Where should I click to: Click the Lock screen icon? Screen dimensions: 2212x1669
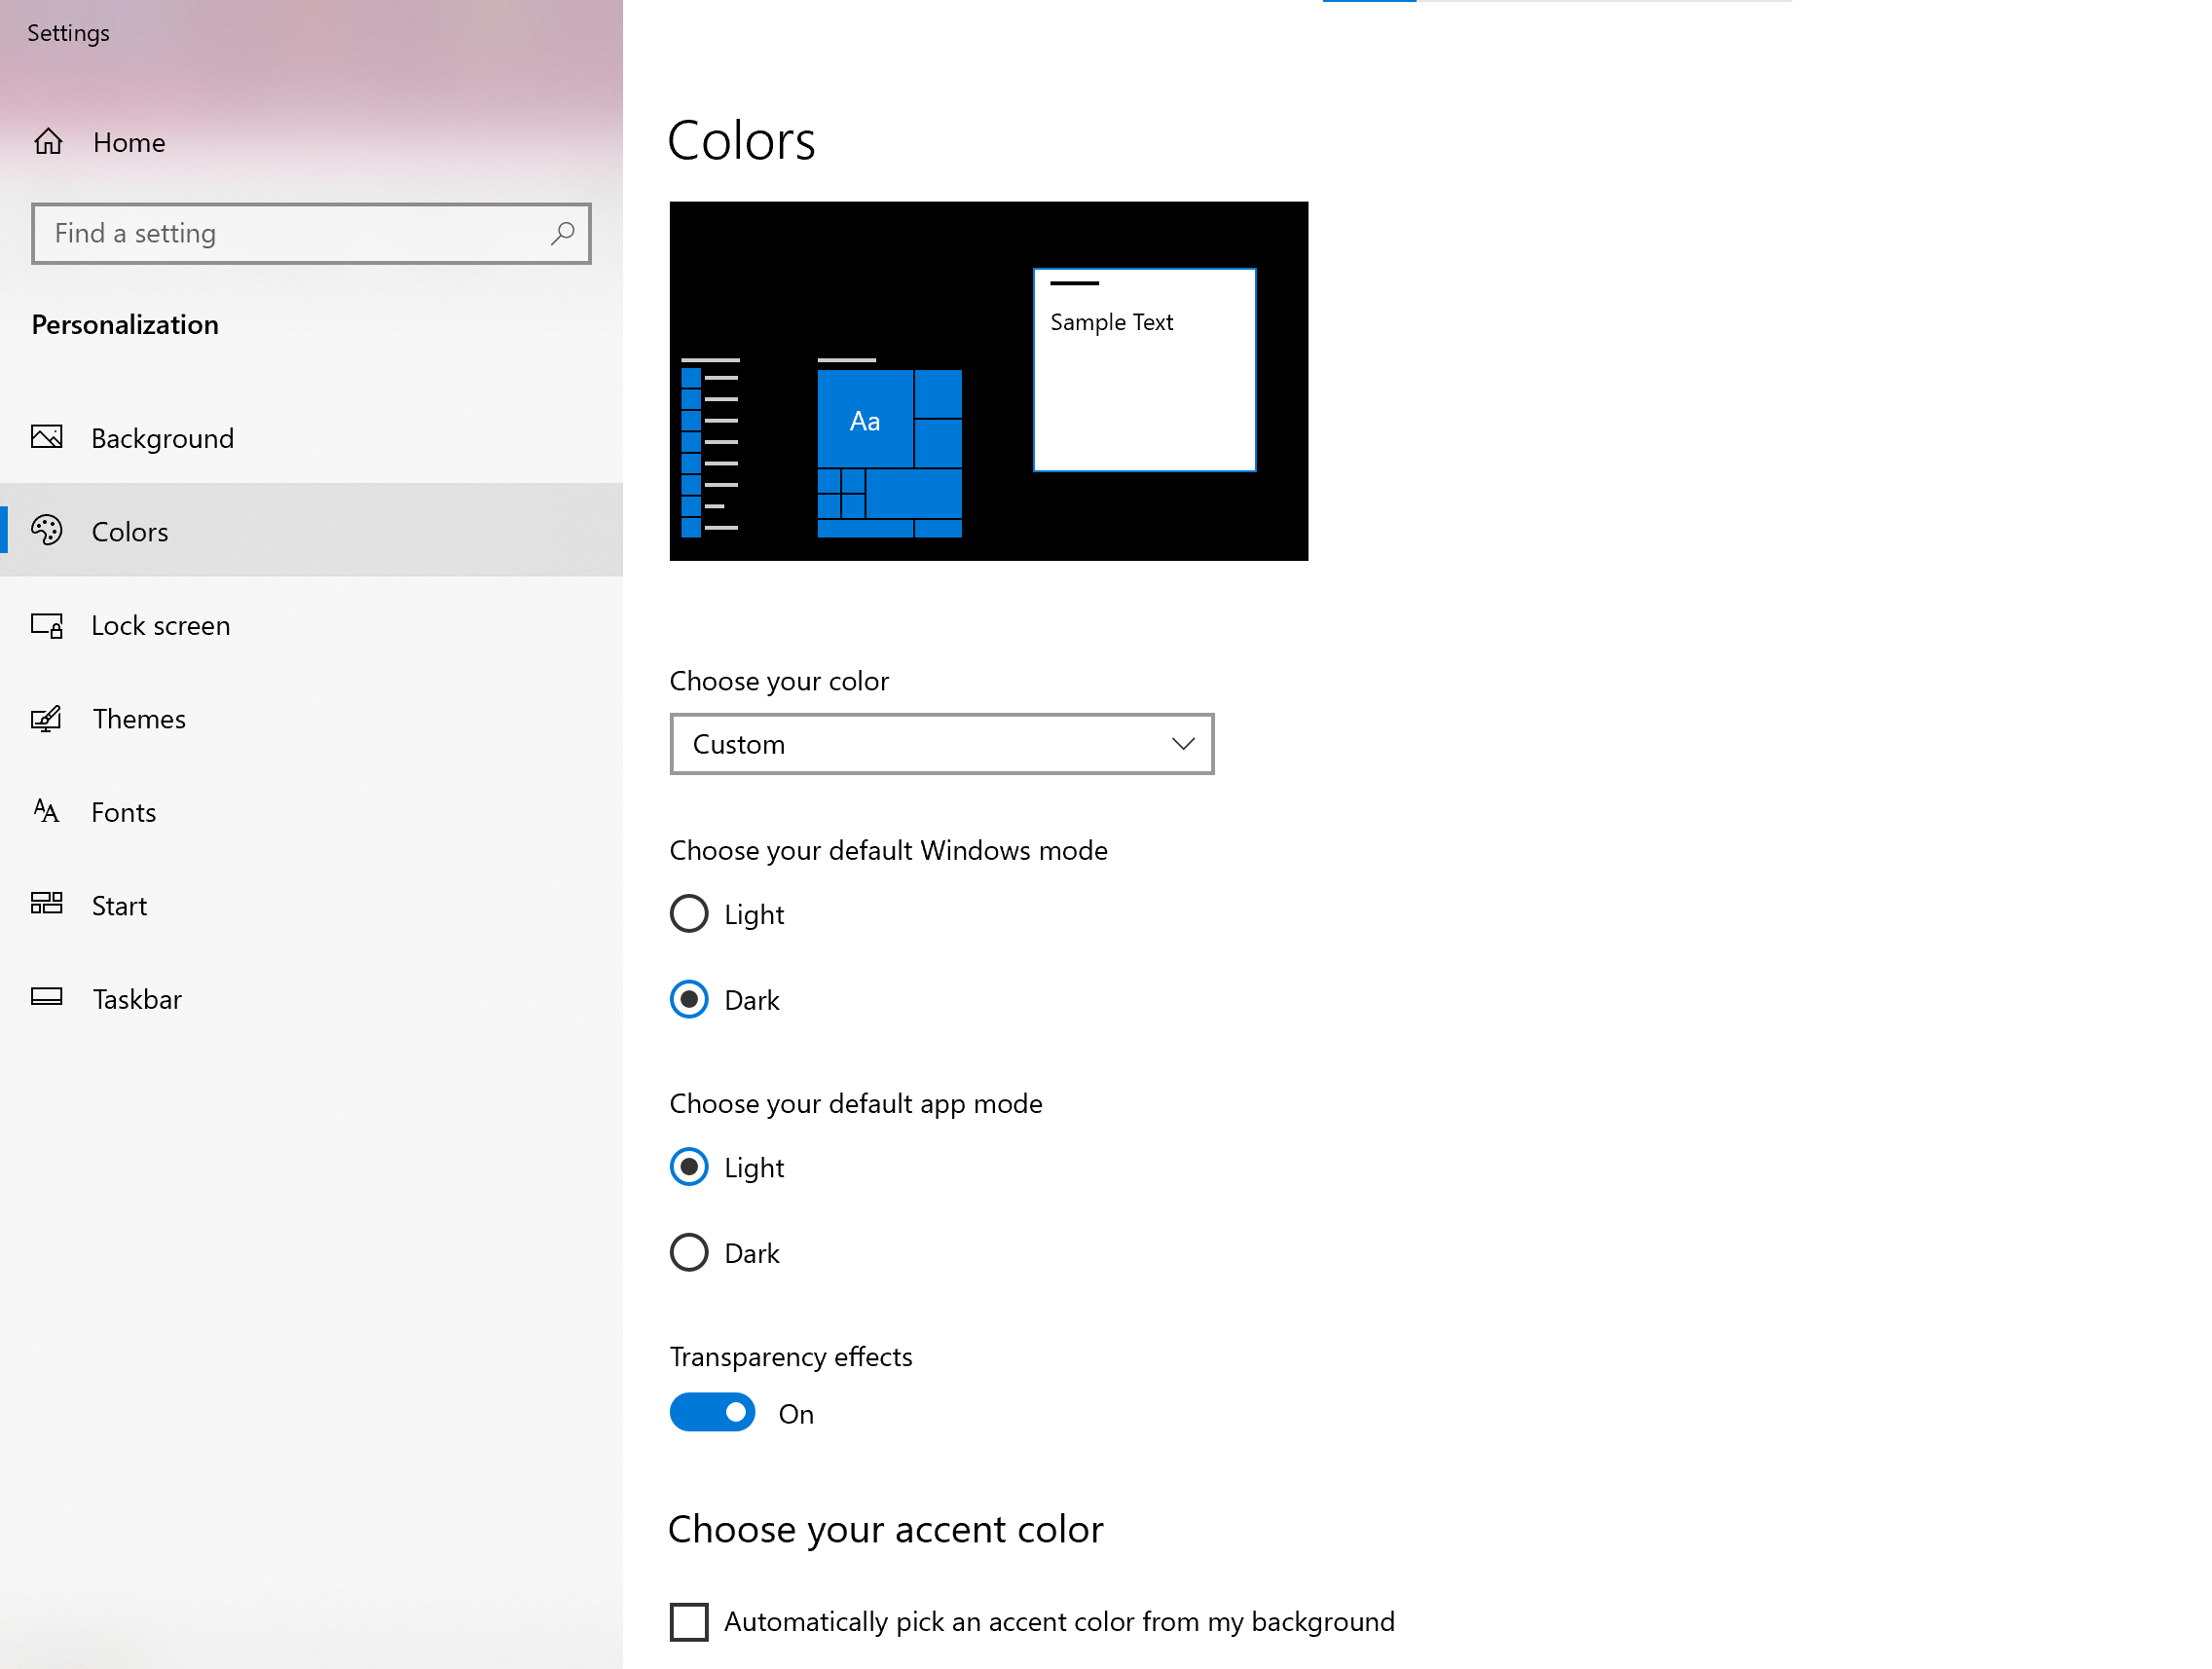point(47,625)
